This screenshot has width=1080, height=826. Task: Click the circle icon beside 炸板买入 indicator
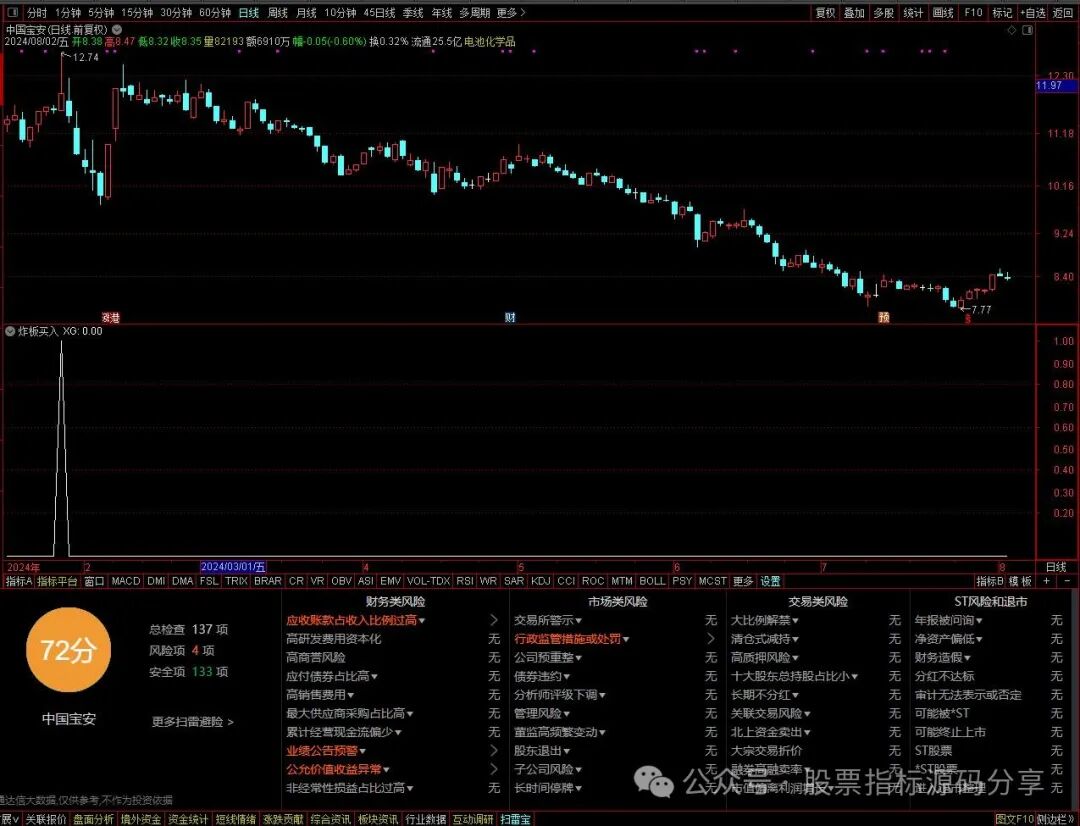[x=10, y=331]
